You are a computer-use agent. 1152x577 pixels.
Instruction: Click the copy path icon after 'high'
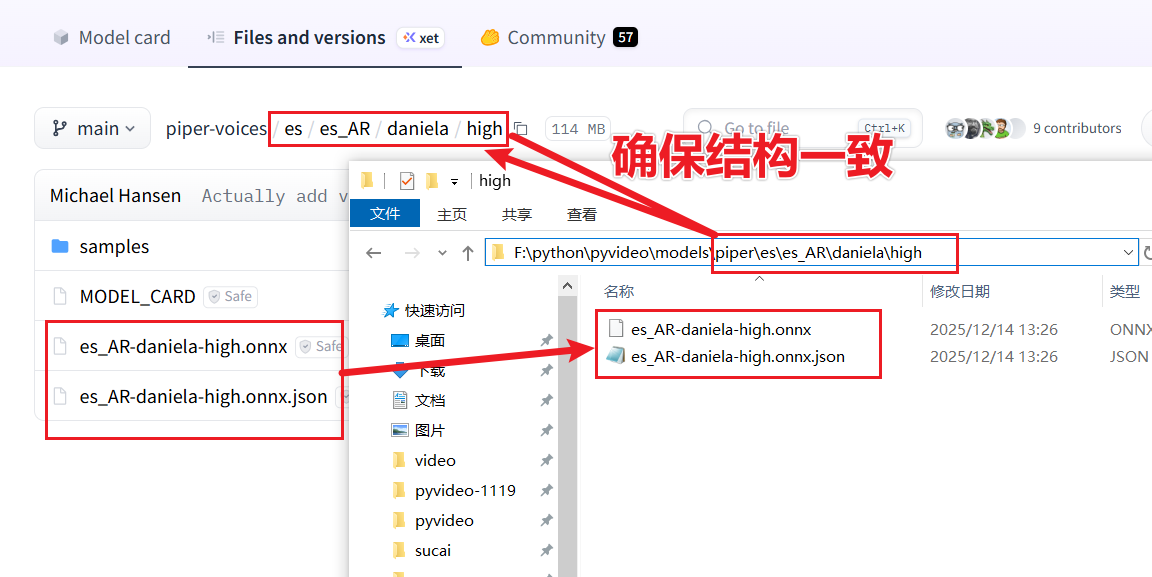[x=521, y=129]
